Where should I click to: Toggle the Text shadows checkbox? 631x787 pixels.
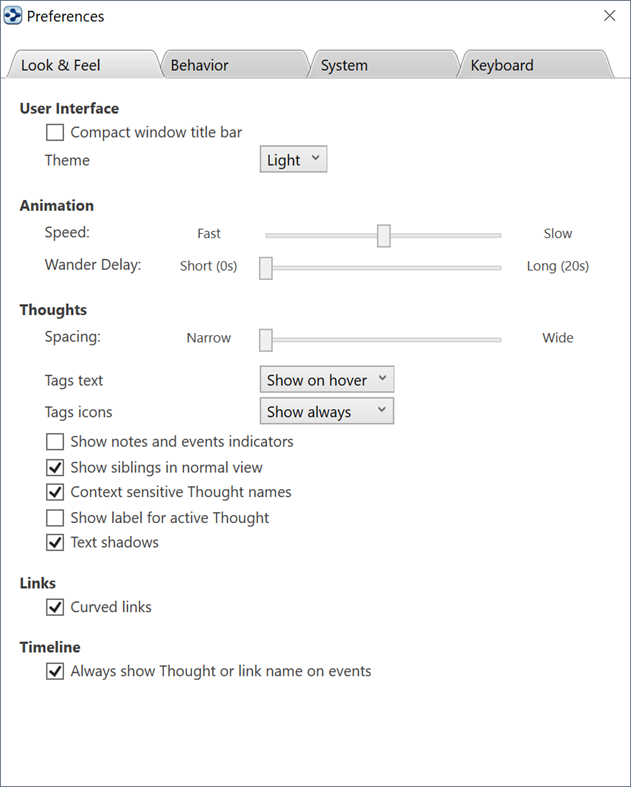coord(55,543)
